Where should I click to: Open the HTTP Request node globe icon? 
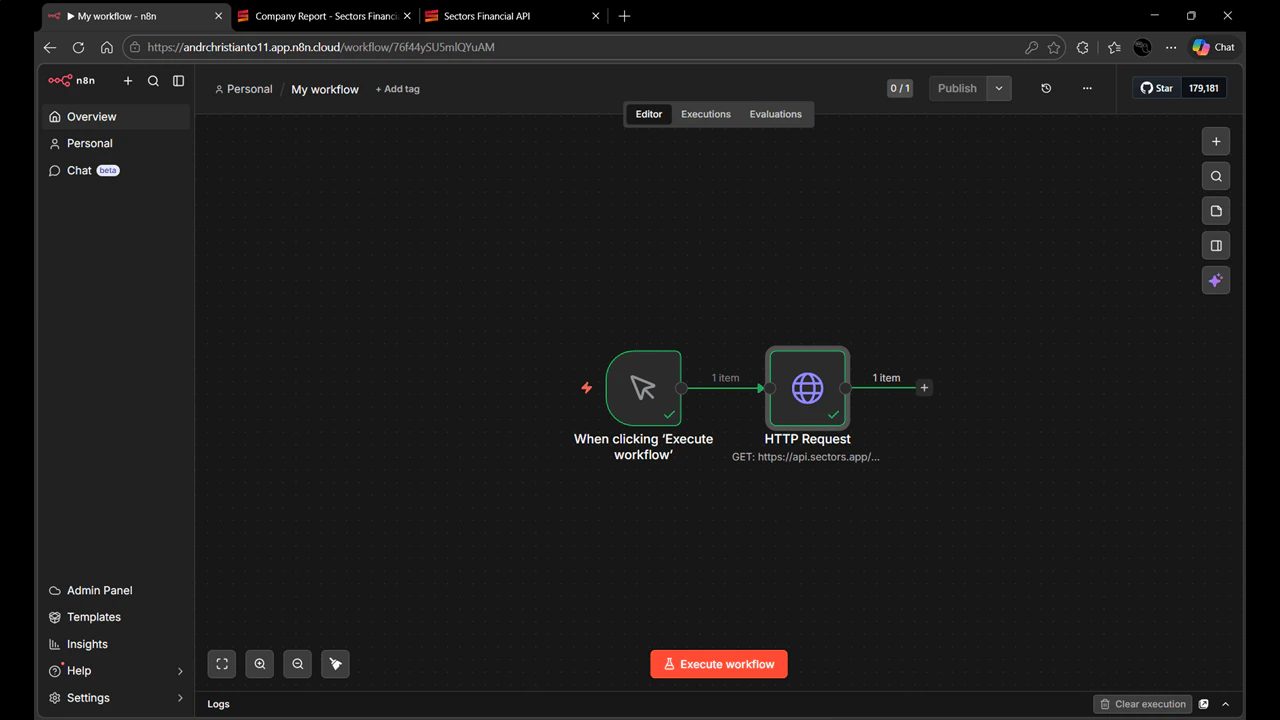click(807, 388)
